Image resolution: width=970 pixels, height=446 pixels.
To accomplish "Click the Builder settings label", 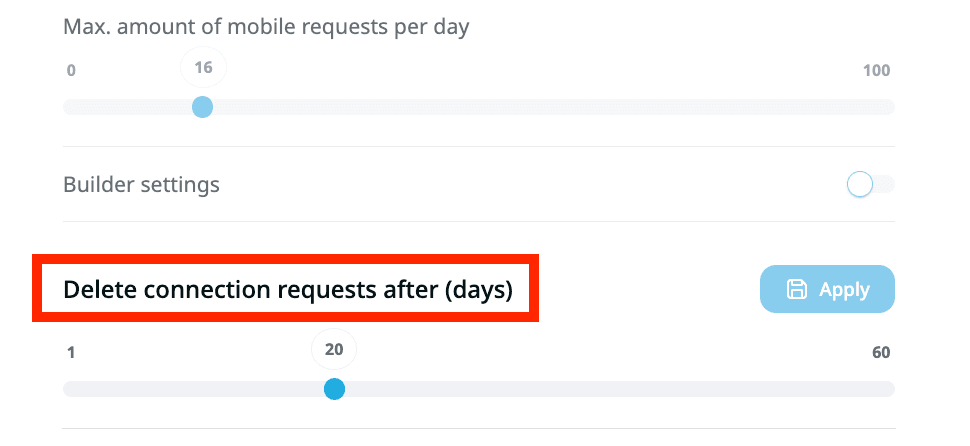I will pyautogui.click(x=141, y=185).
